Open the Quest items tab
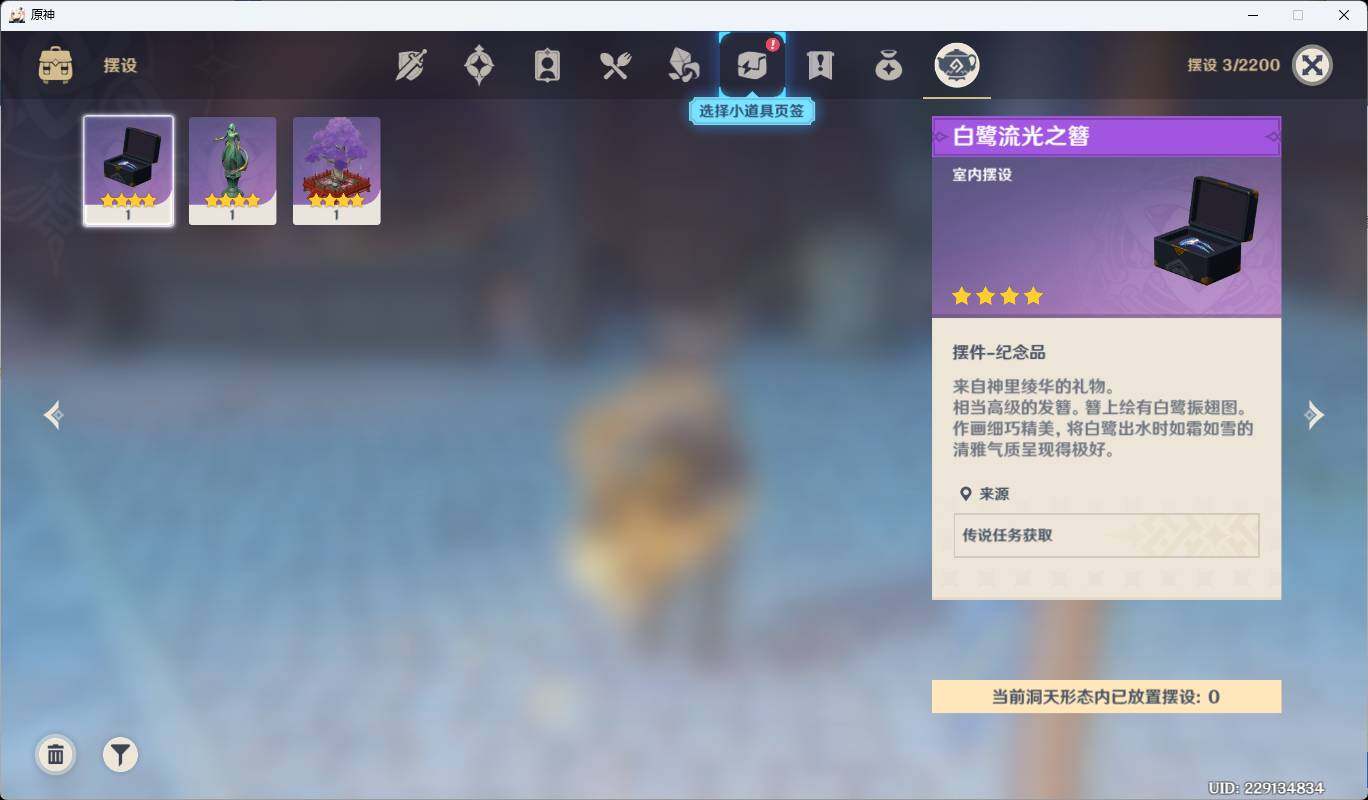1368x800 pixels. (x=820, y=66)
